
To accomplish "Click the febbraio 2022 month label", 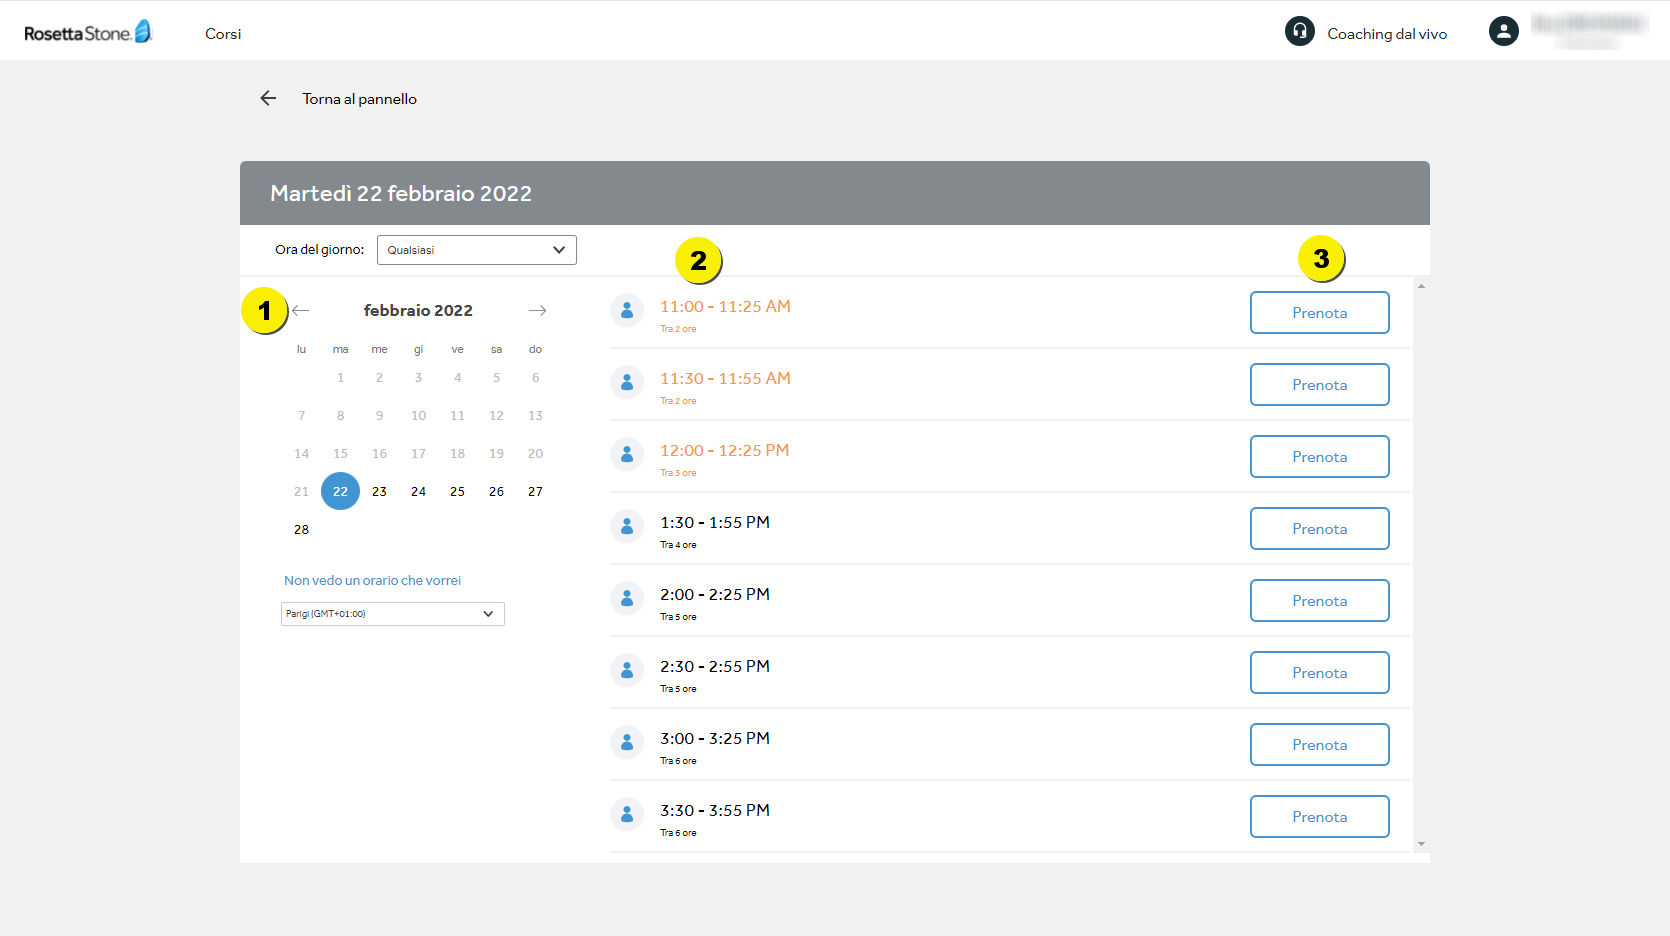I will 418,311.
